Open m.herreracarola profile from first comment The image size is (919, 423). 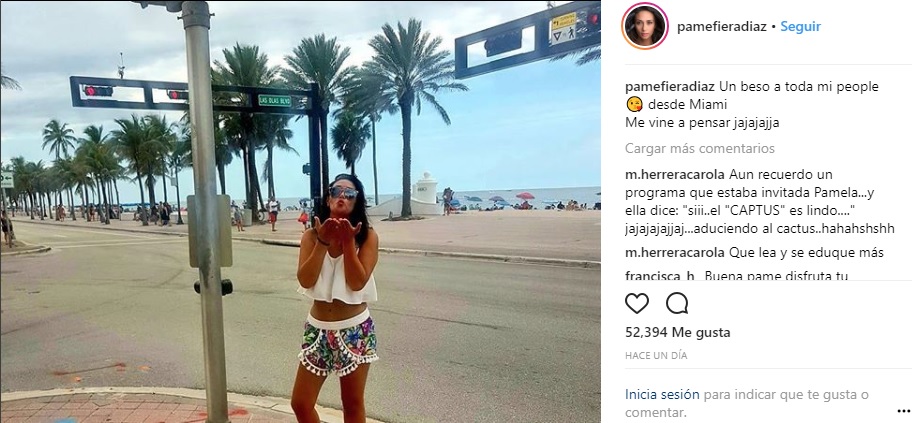[x=675, y=175]
